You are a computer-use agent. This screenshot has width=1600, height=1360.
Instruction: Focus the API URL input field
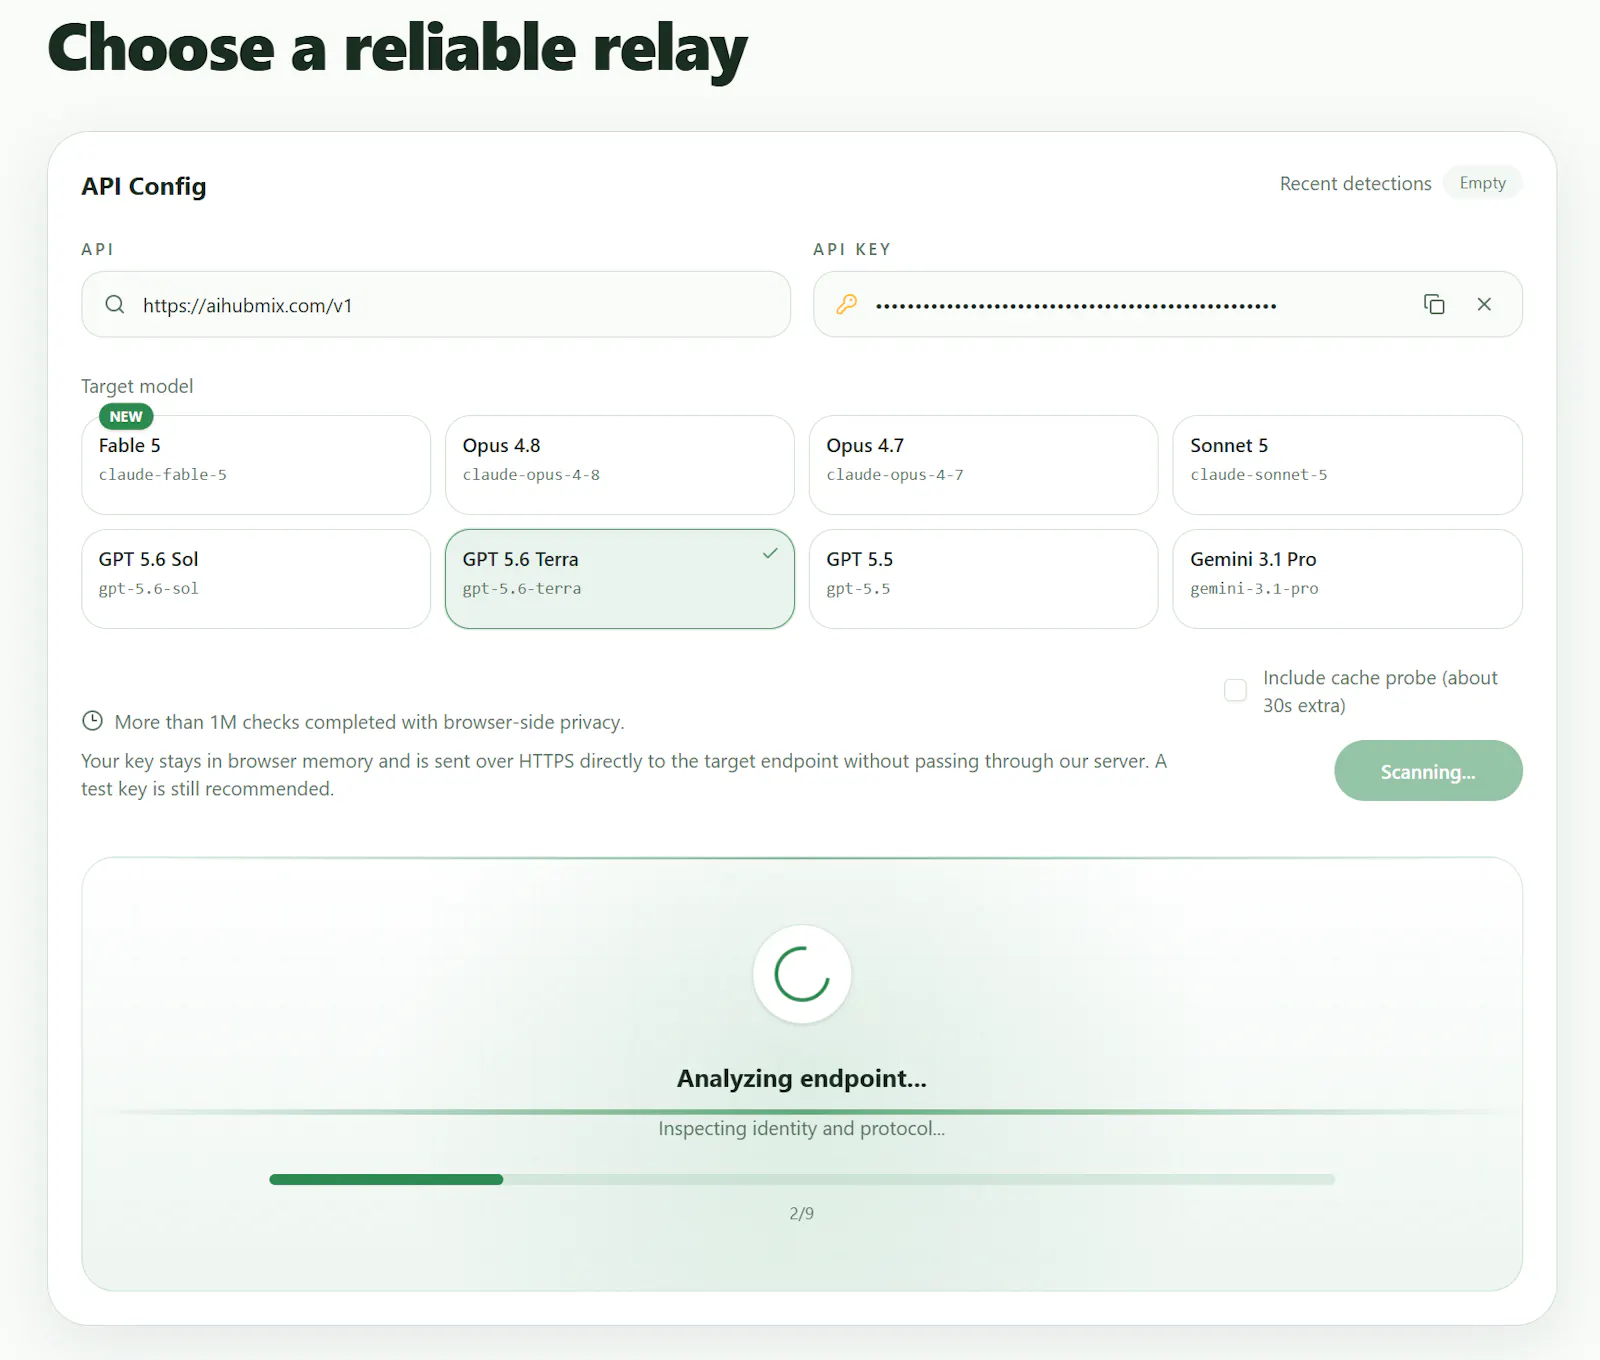tap(436, 304)
